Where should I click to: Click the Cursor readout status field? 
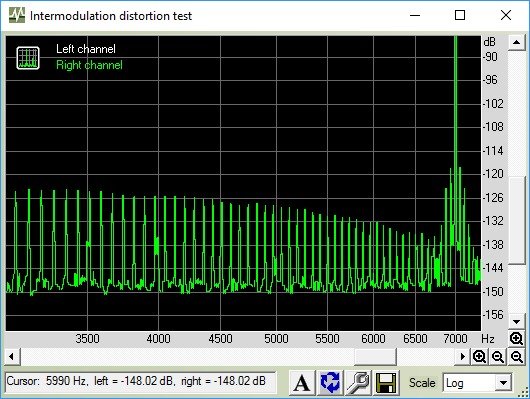tap(140, 382)
